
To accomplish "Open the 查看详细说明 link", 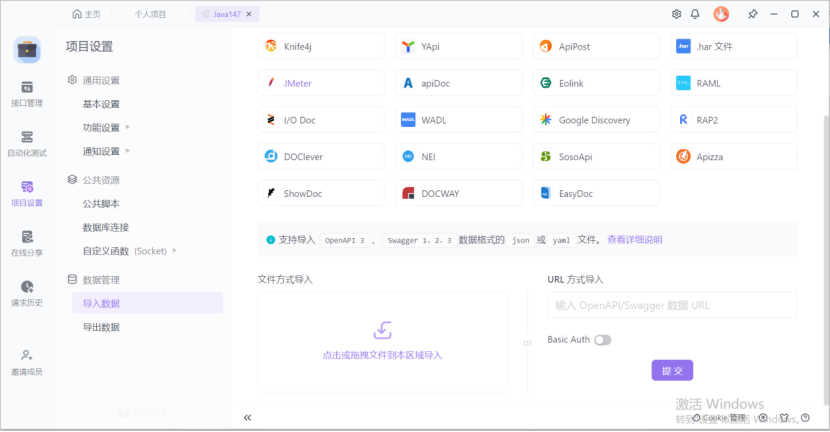I will coord(635,240).
